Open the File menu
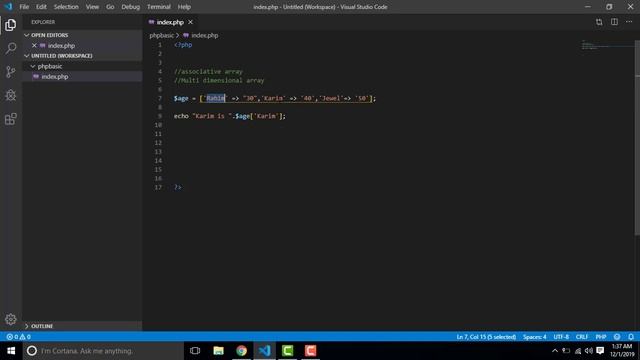The image size is (640, 360). click(24, 7)
